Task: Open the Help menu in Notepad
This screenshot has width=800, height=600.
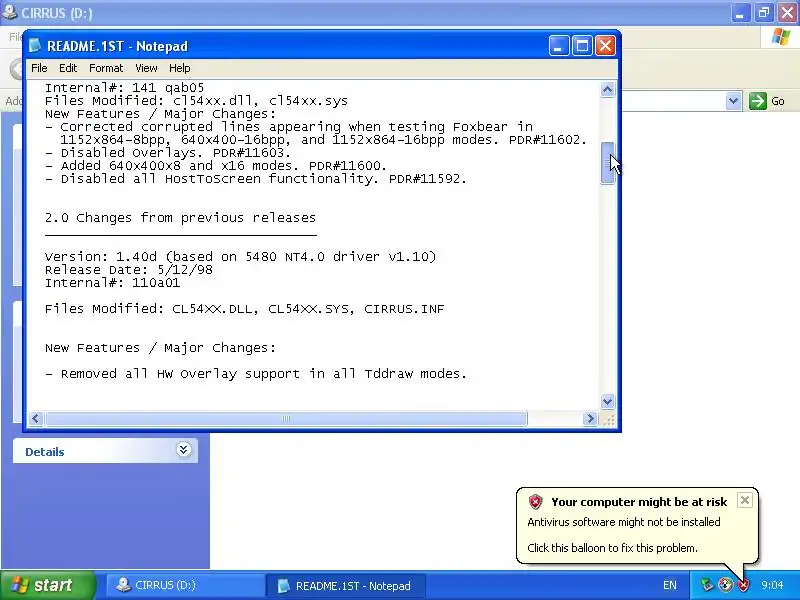Action: coord(180,68)
